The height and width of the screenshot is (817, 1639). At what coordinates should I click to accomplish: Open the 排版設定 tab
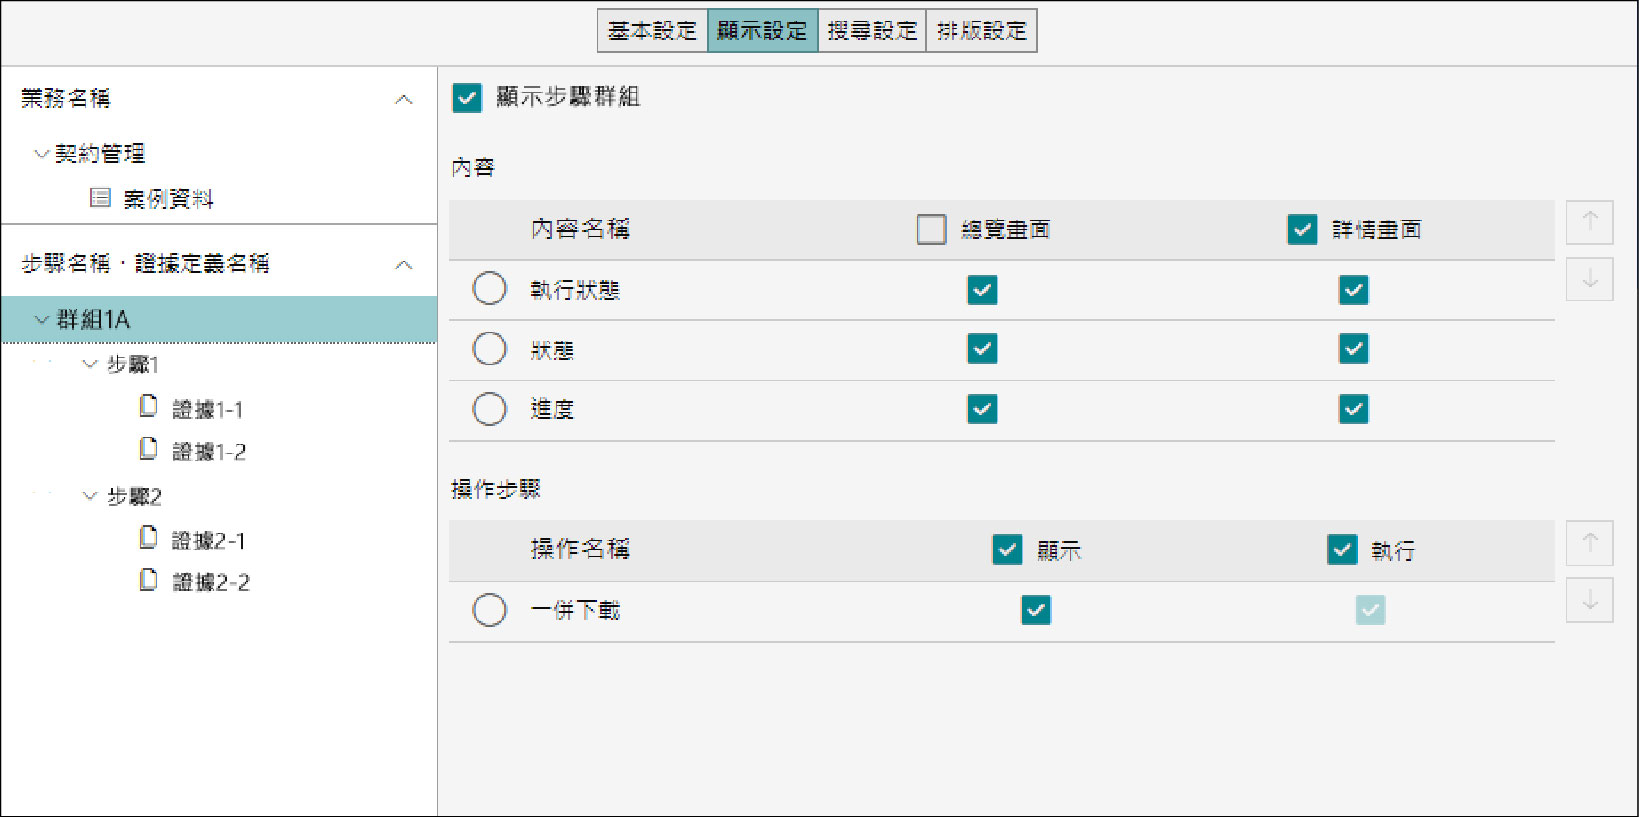click(981, 31)
